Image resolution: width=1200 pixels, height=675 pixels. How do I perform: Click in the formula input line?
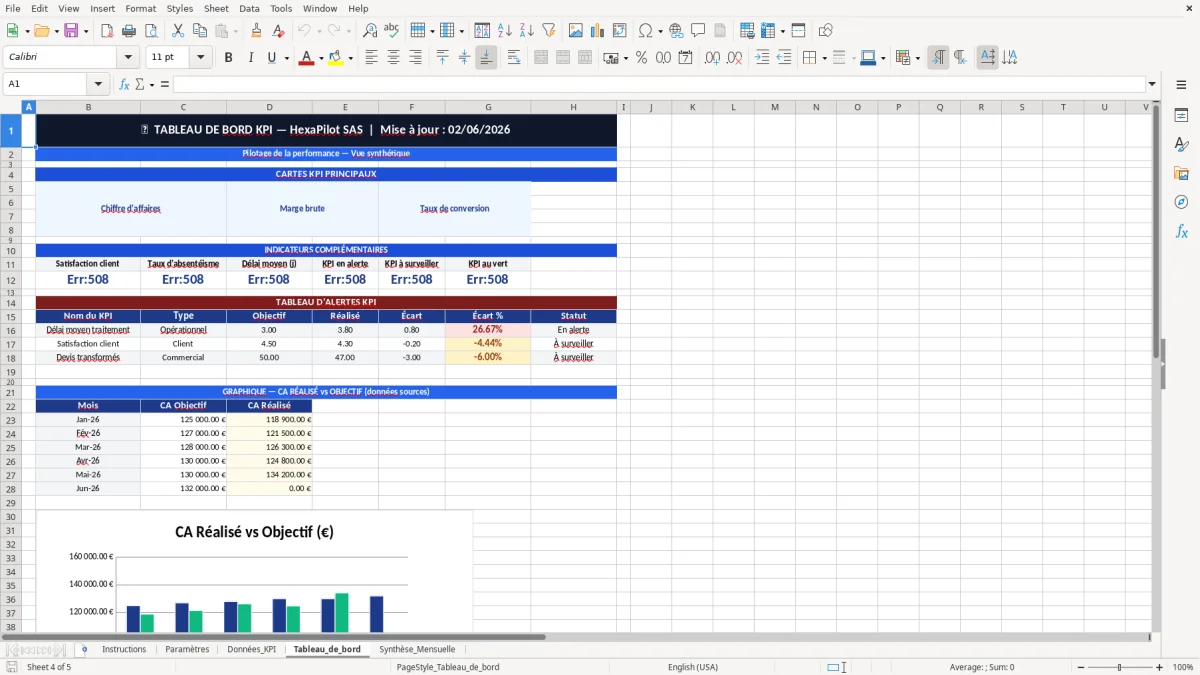click(x=658, y=84)
